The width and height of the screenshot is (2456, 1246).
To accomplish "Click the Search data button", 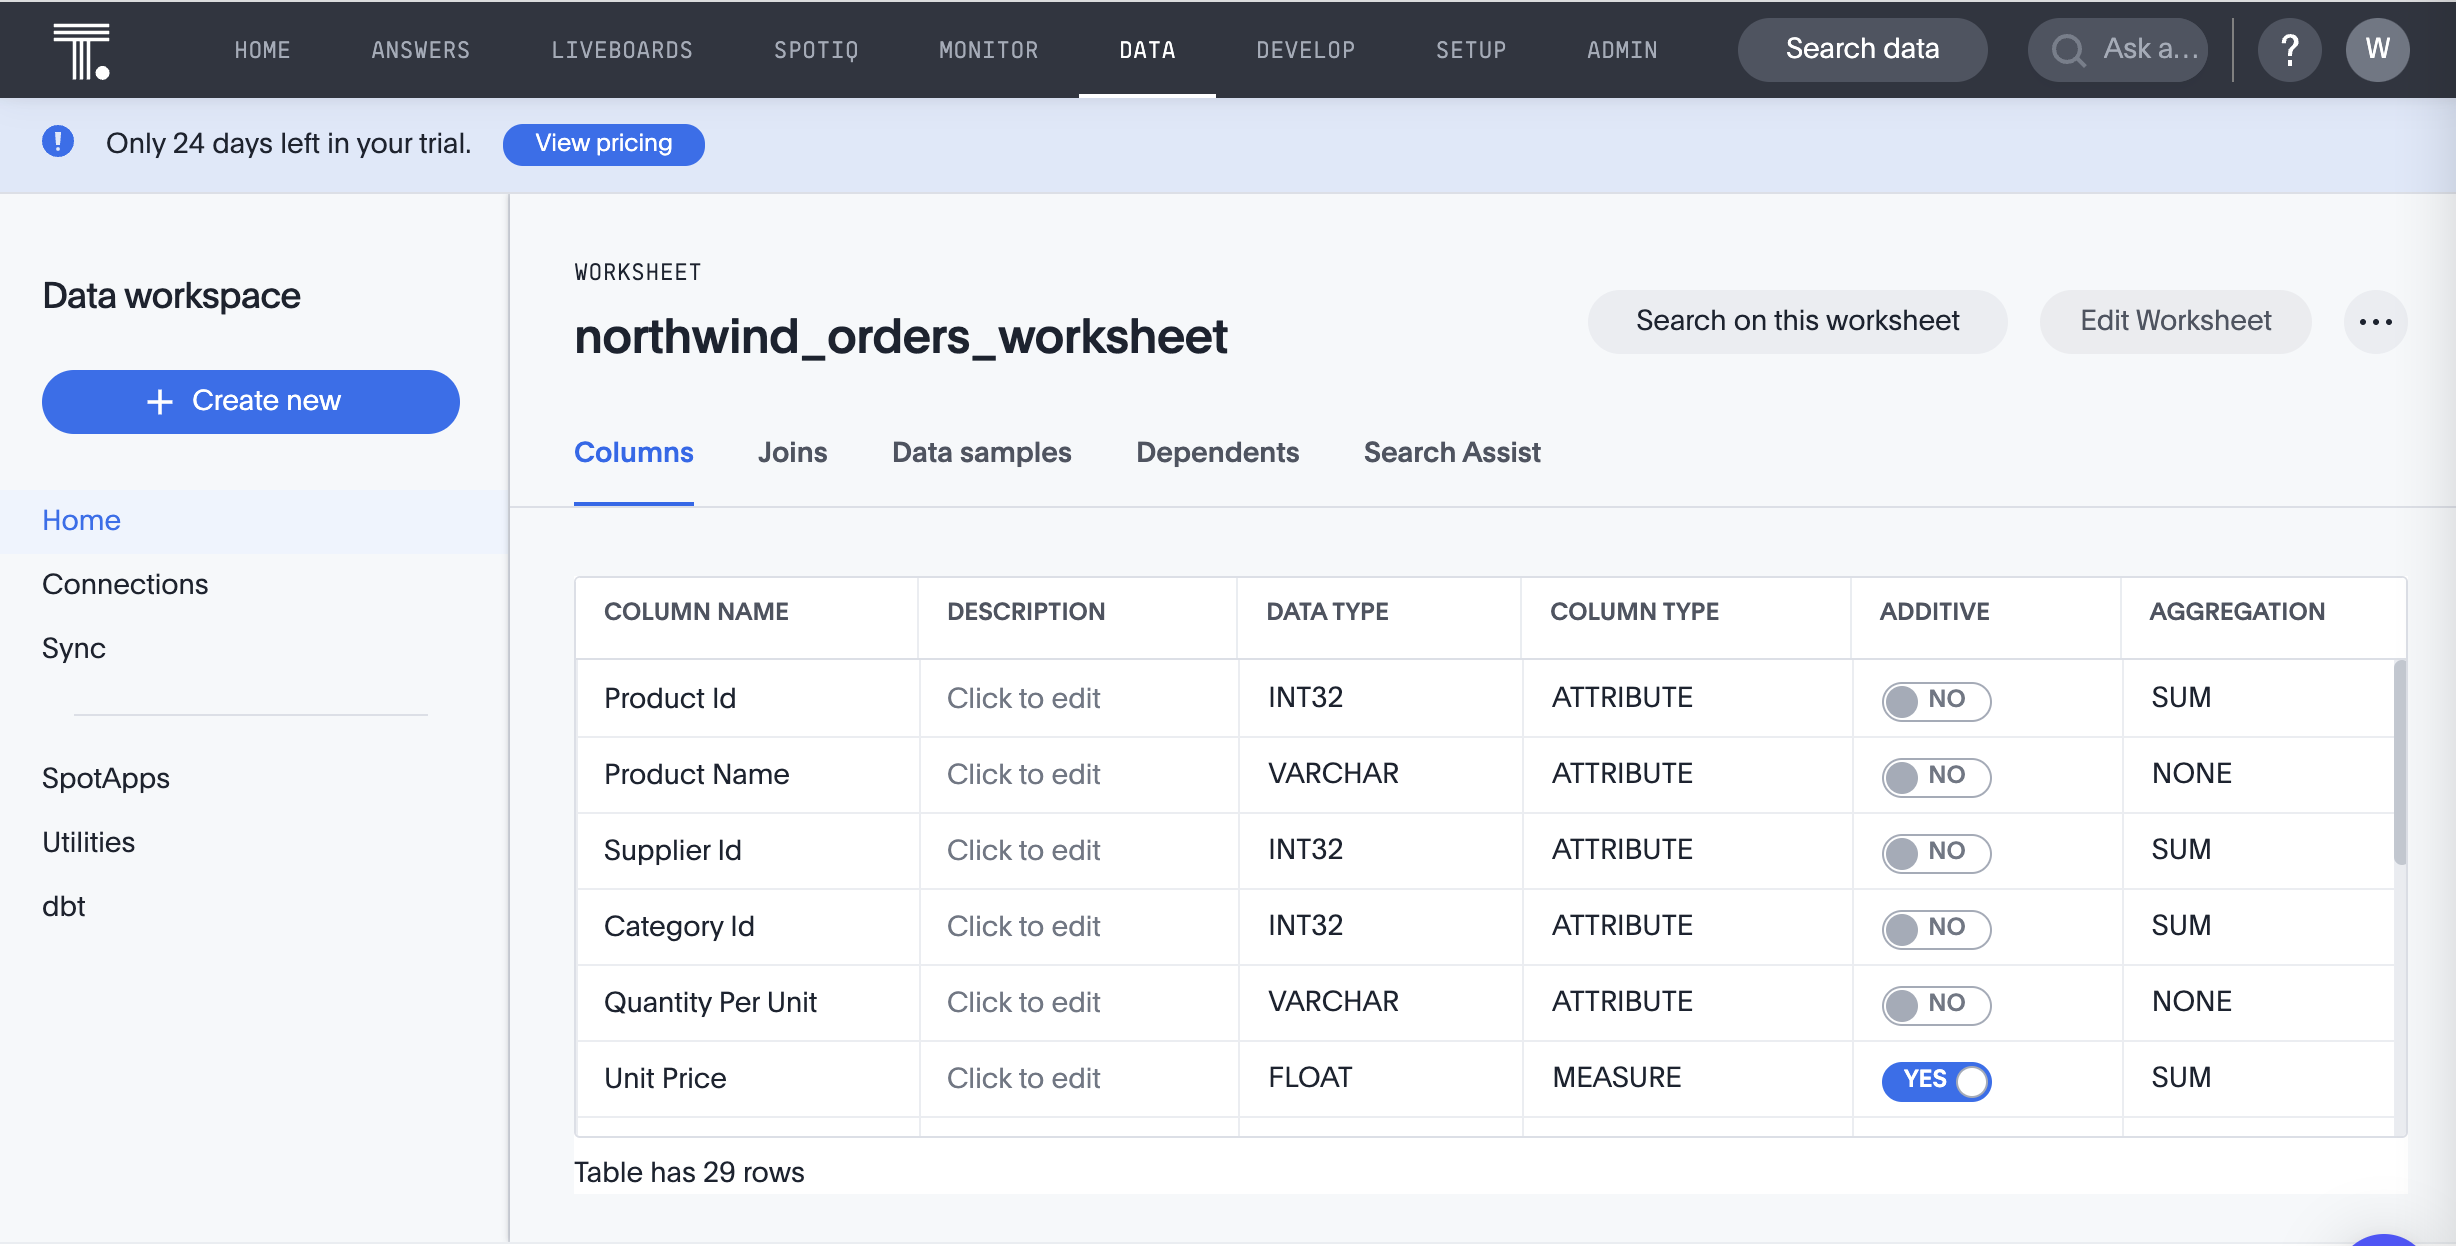I will tap(1862, 49).
